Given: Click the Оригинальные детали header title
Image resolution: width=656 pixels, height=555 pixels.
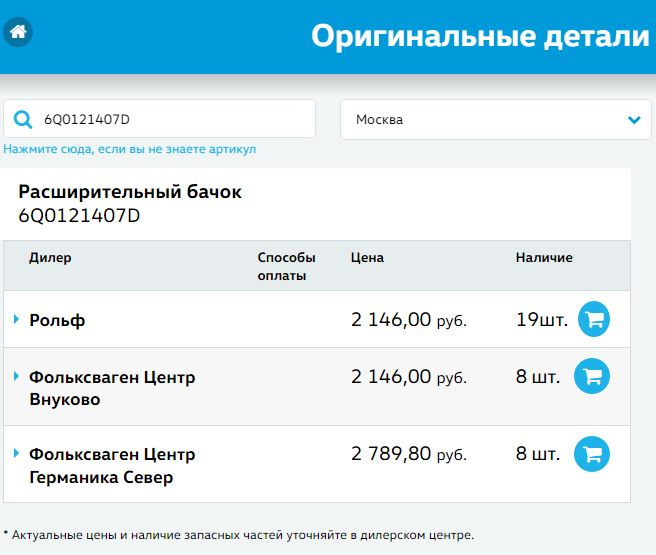Looking at the screenshot, I should pyautogui.click(x=480, y=36).
